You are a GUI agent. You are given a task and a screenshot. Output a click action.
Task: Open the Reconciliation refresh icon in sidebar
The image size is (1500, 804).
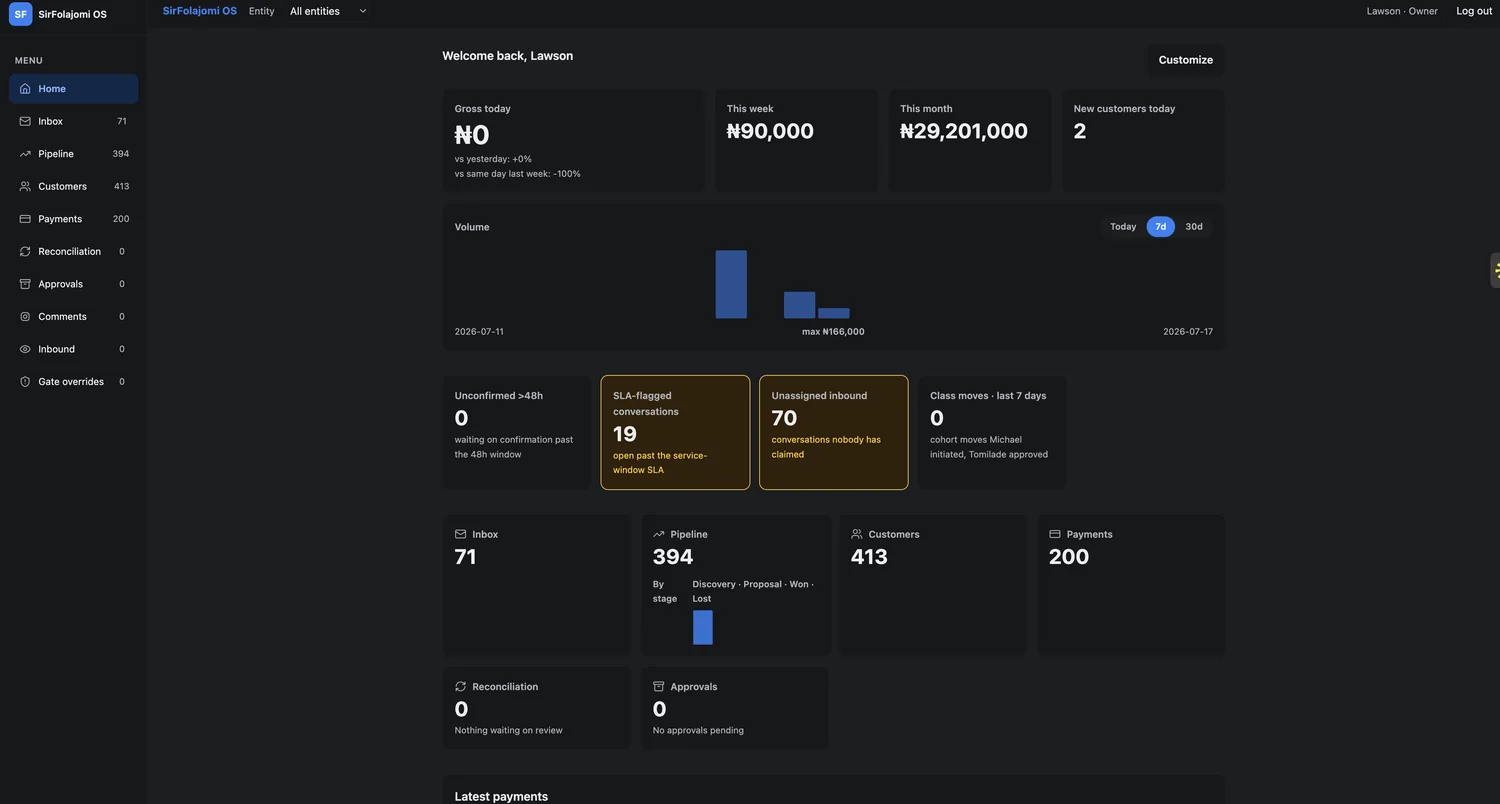25,252
